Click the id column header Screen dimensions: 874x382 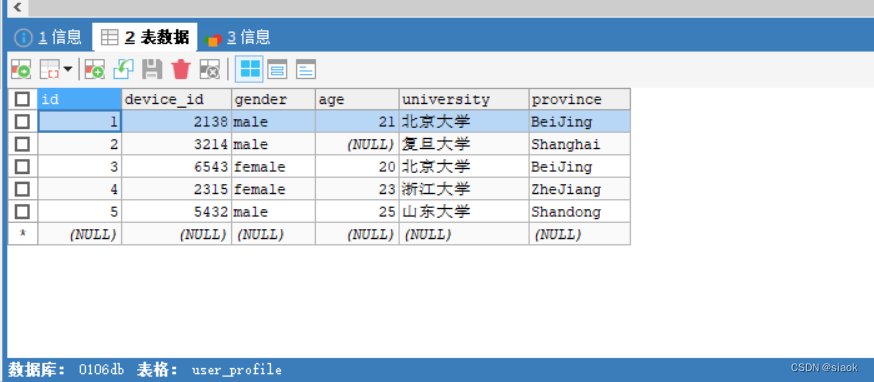click(80, 99)
